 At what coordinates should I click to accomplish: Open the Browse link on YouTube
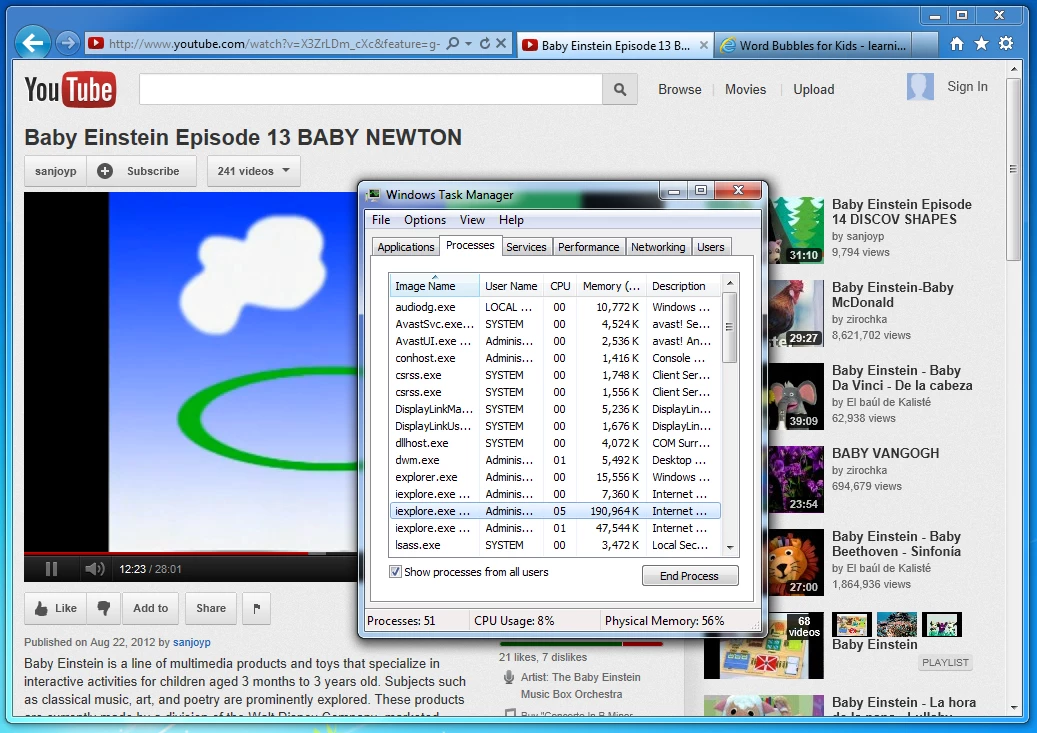[x=679, y=89]
